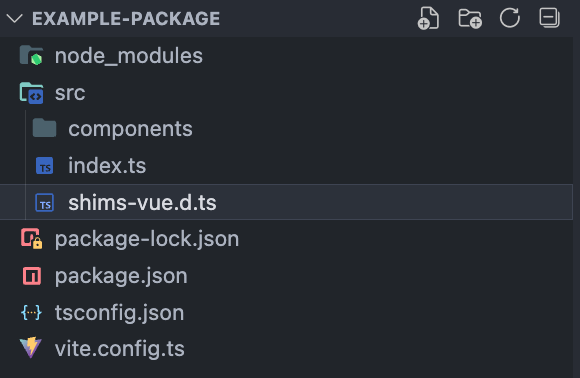The width and height of the screenshot is (580, 378).
Task: Collapse all folders in Explorer
Action: [x=549, y=18]
